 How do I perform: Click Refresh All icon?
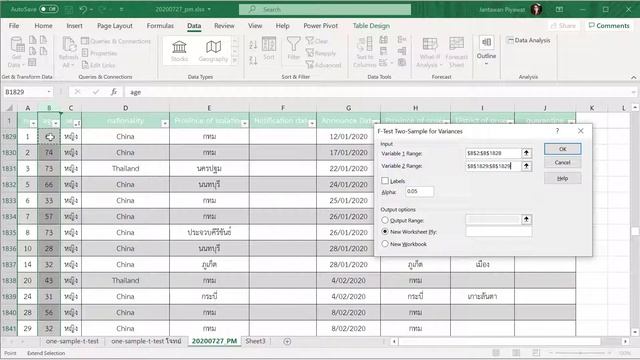click(68, 52)
